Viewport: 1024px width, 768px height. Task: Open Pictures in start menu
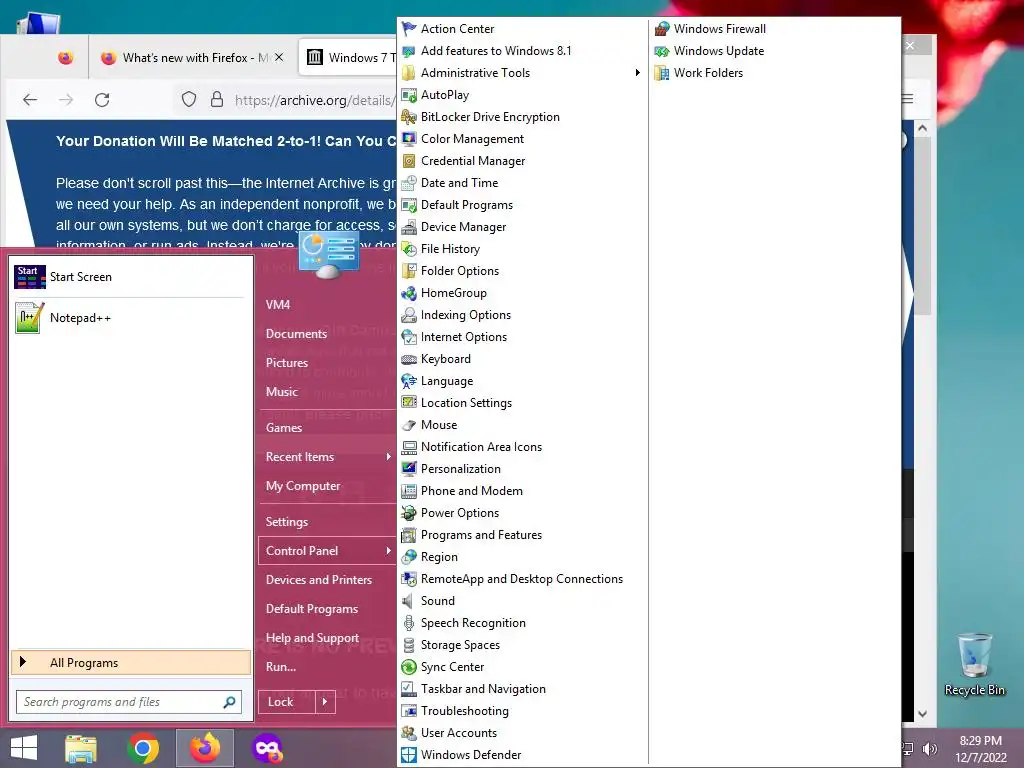[287, 362]
